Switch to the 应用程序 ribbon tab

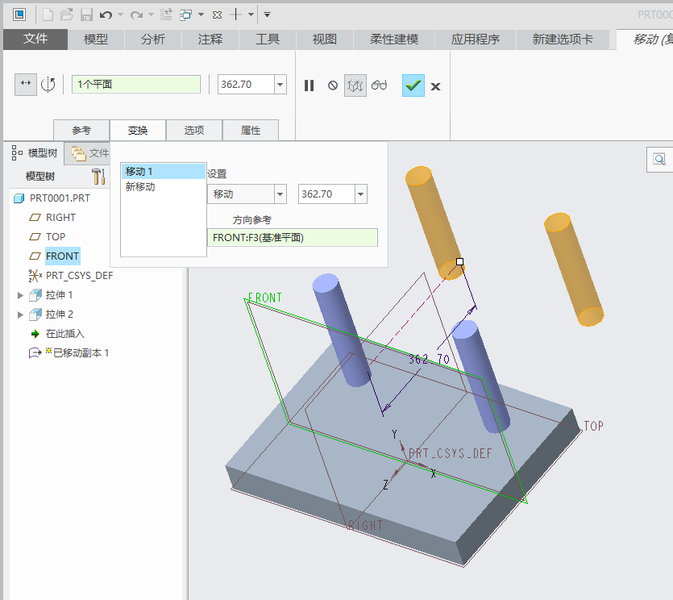tap(475, 39)
